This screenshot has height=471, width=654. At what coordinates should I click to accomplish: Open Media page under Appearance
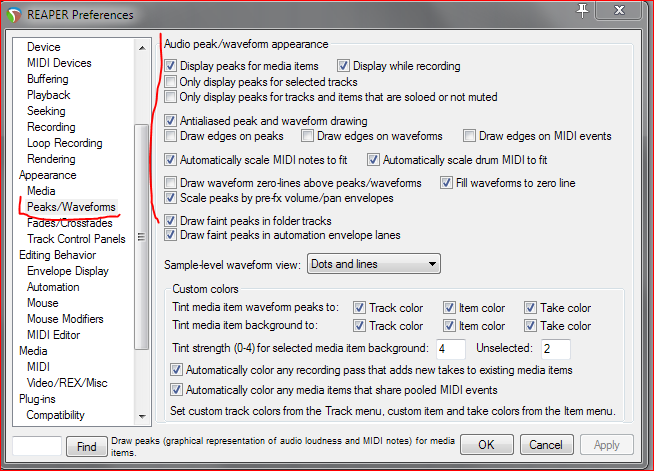[41, 191]
